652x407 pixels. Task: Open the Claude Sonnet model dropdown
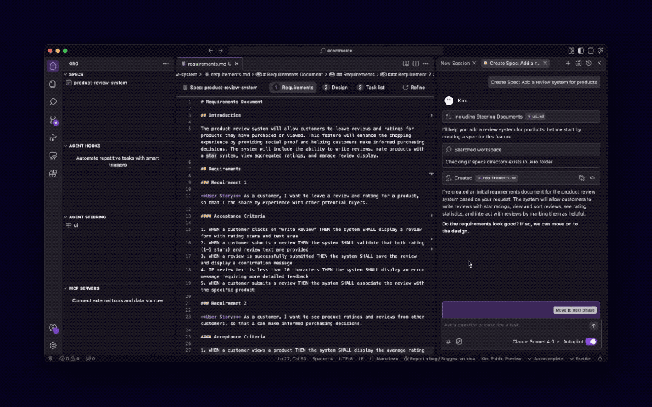(x=536, y=342)
